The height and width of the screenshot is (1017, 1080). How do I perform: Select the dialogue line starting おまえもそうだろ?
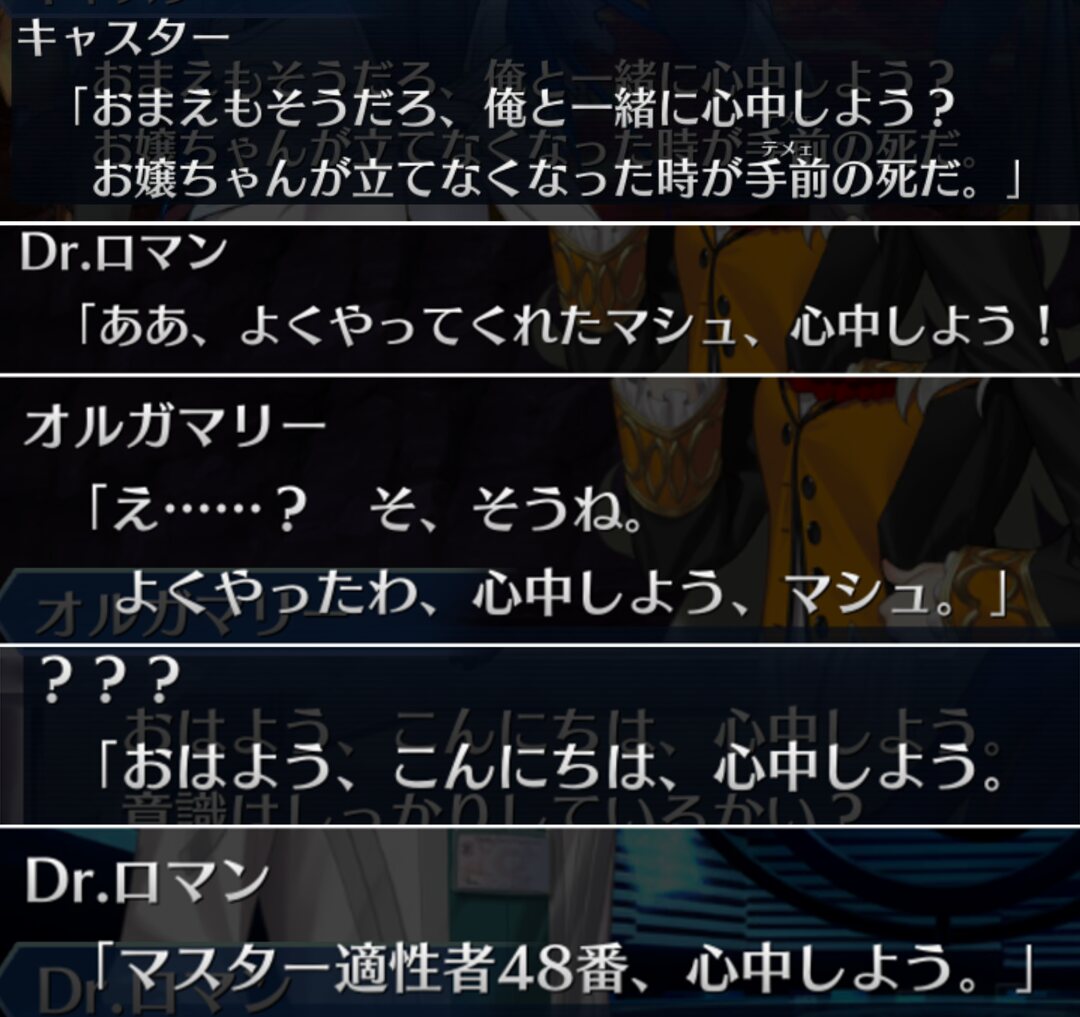point(511,108)
